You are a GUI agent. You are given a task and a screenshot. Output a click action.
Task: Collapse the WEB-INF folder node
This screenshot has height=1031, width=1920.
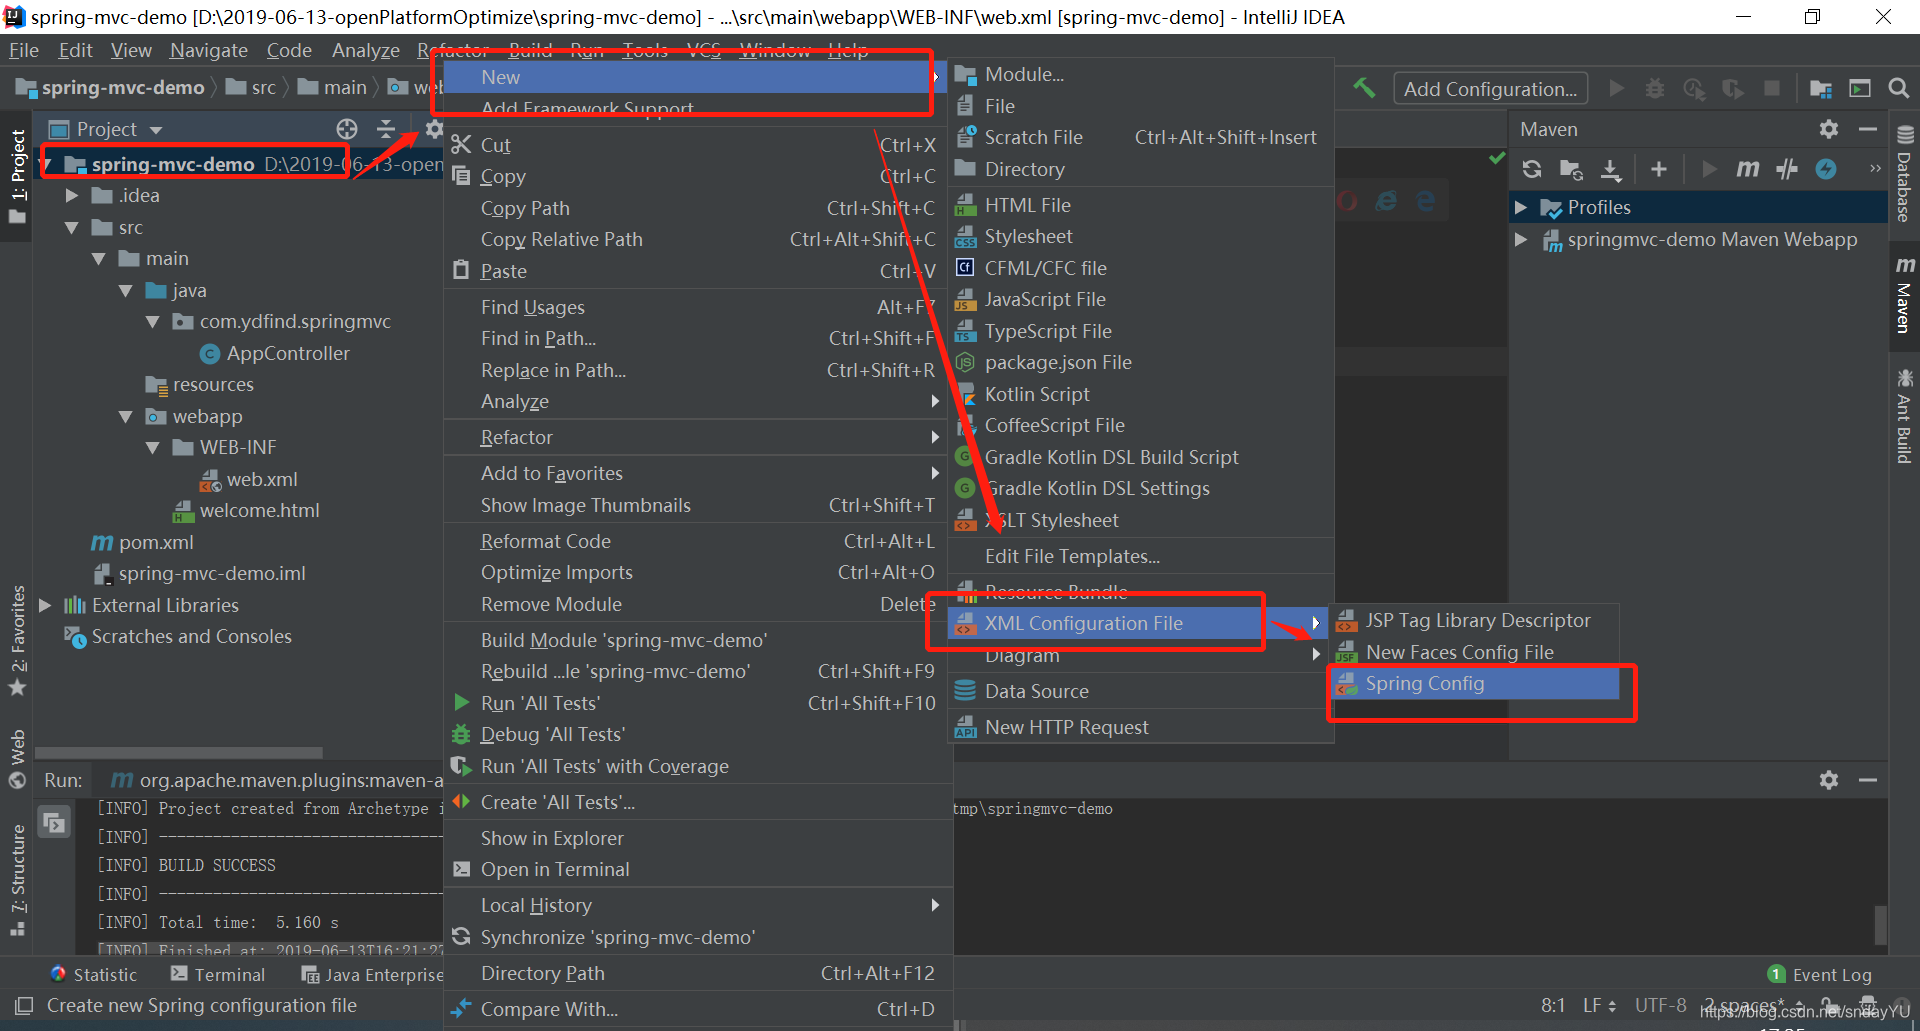click(x=153, y=448)
